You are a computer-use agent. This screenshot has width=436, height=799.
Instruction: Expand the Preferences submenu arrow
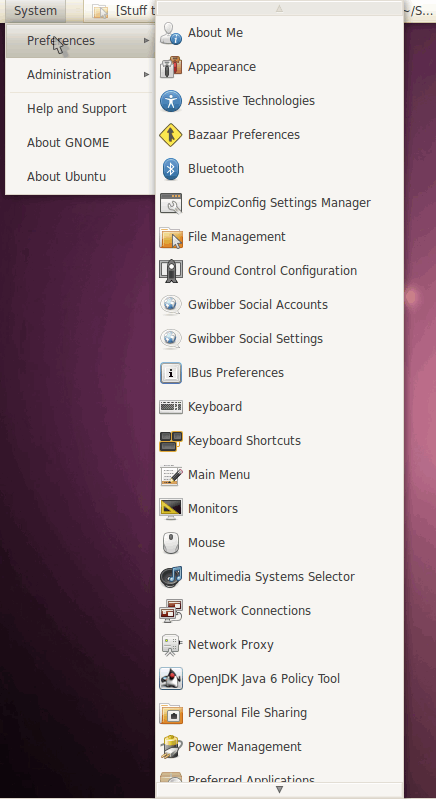147,41
